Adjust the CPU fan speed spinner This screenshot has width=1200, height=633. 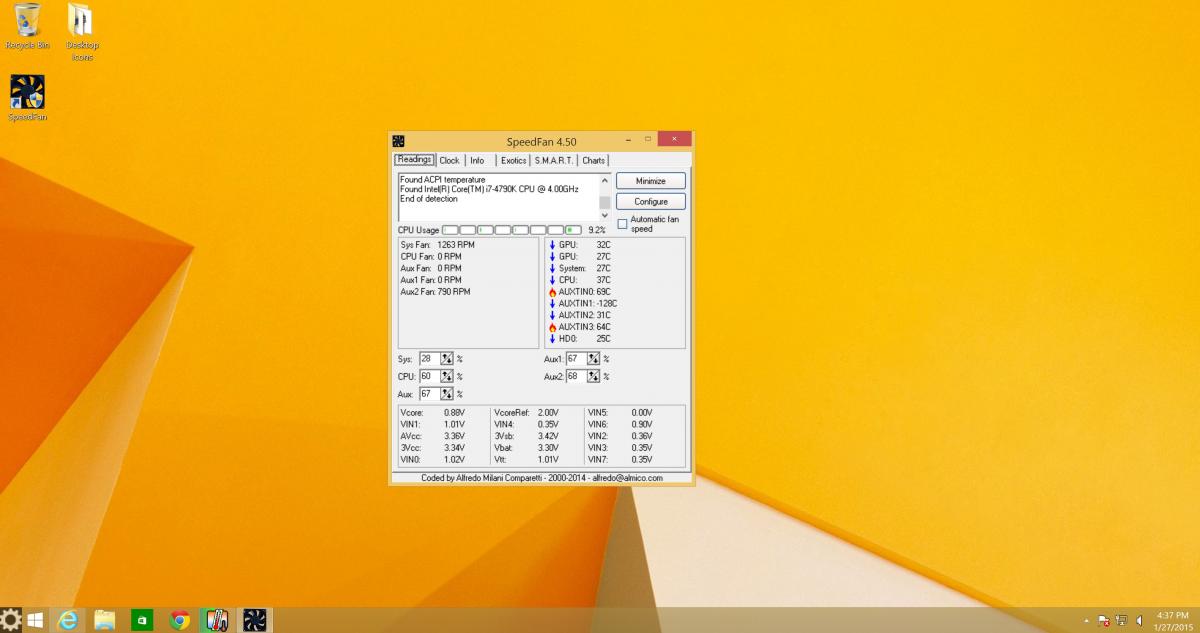coord(447,376)
